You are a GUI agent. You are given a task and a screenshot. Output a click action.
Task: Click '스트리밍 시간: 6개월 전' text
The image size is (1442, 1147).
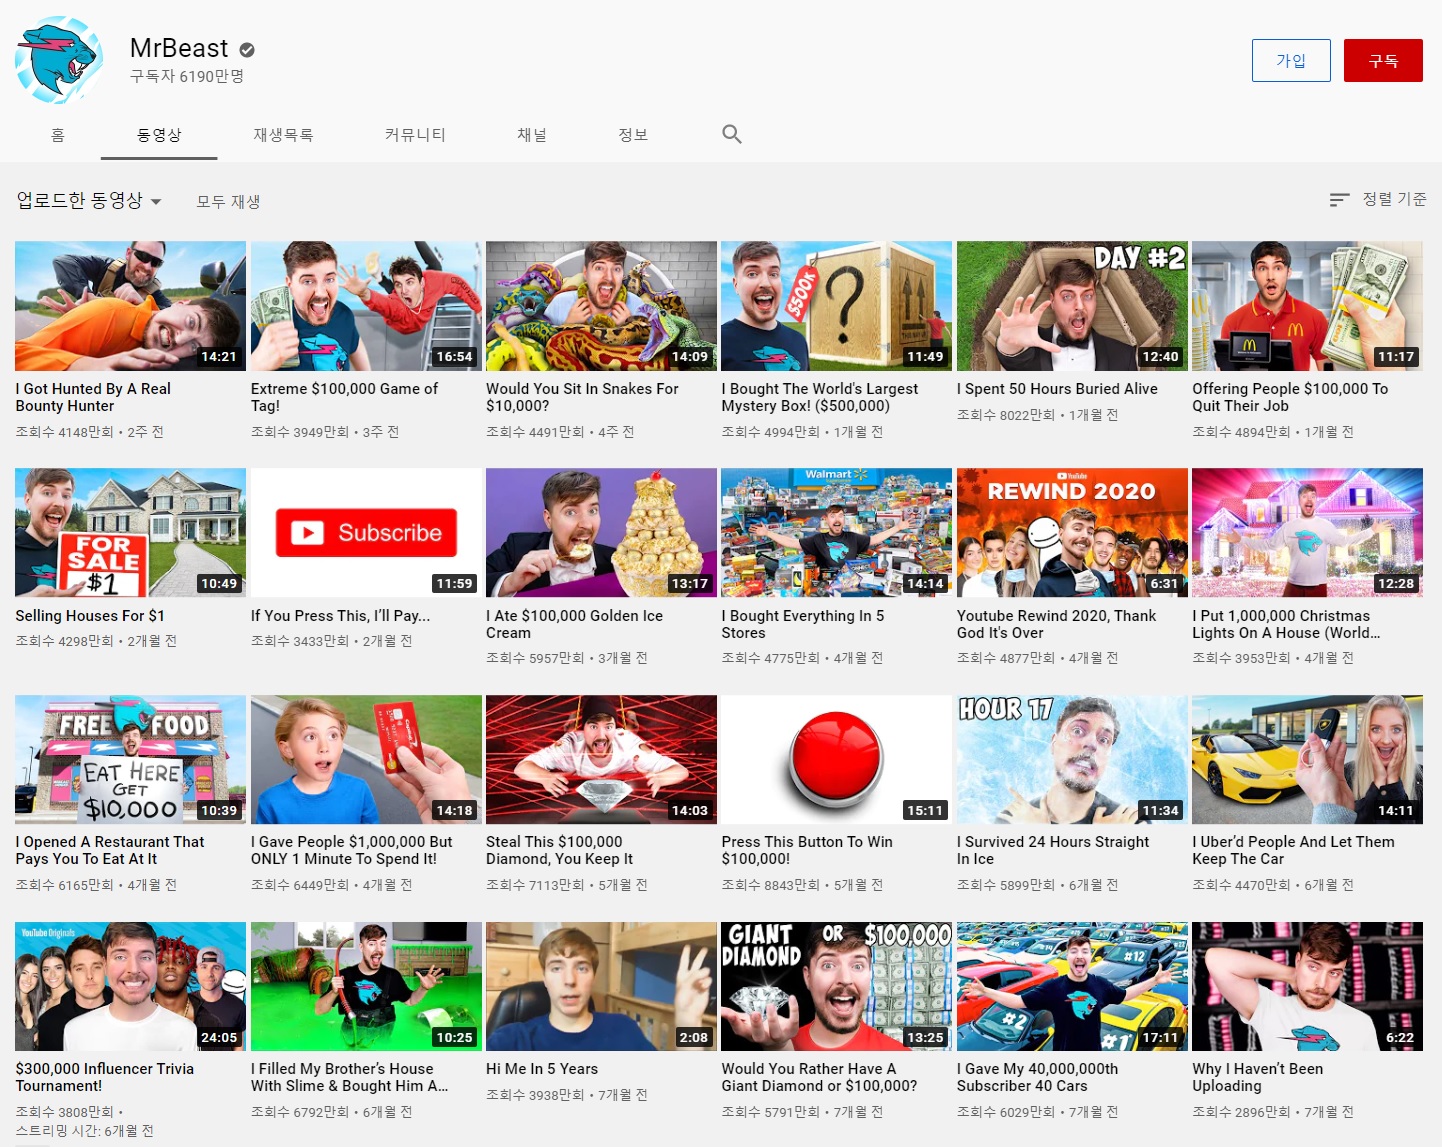84,1131
